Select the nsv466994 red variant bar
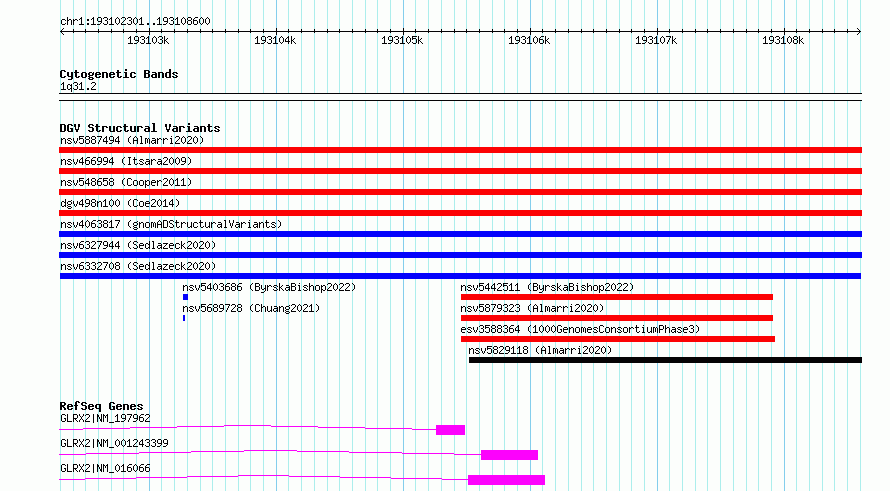This screenshot has width=890, height=491. click(x=460, y=171)
